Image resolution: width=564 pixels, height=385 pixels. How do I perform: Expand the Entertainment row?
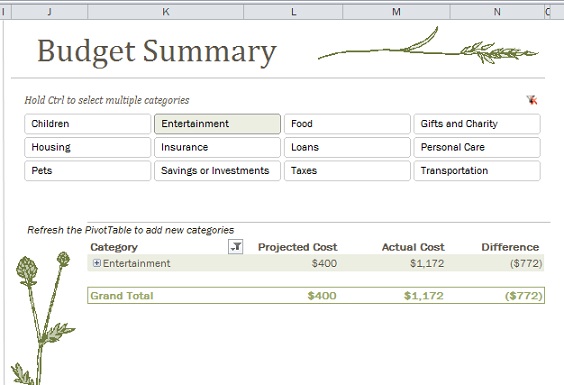pyautogui.click(x=97, y=263)
